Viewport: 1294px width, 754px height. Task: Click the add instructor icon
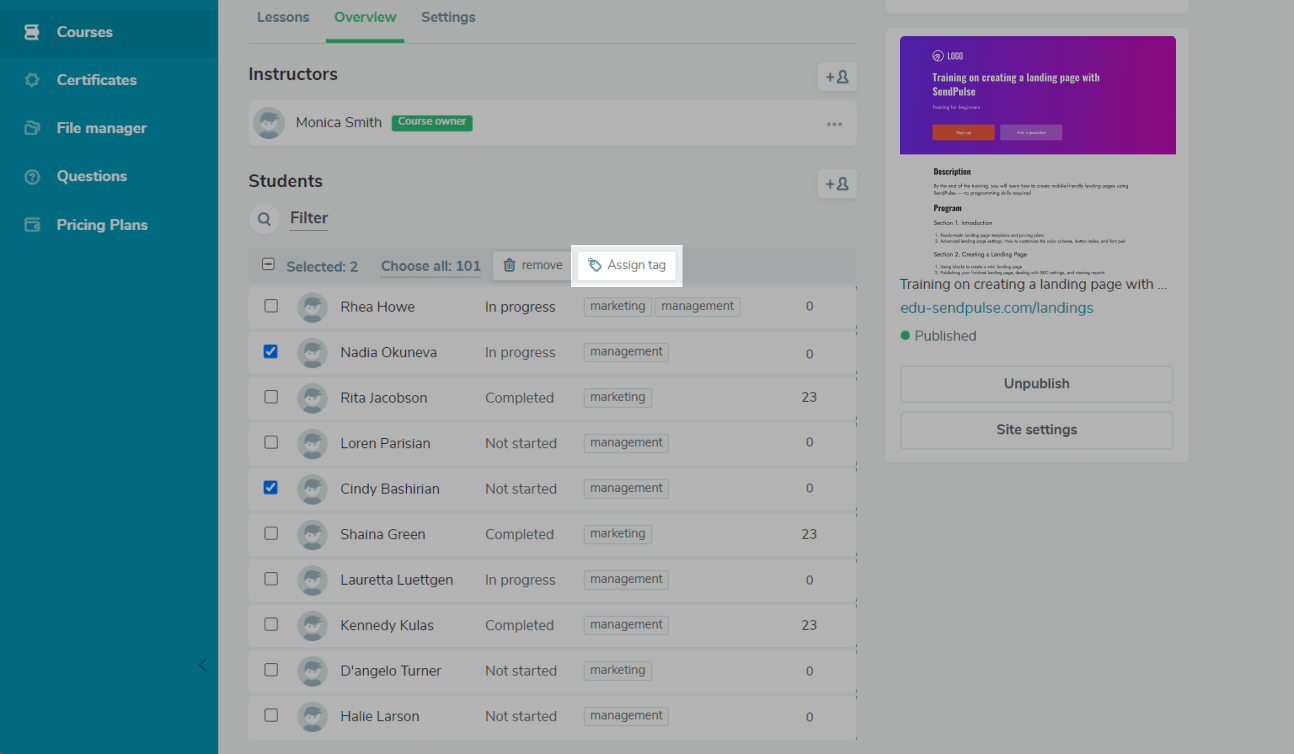(836, 76)
